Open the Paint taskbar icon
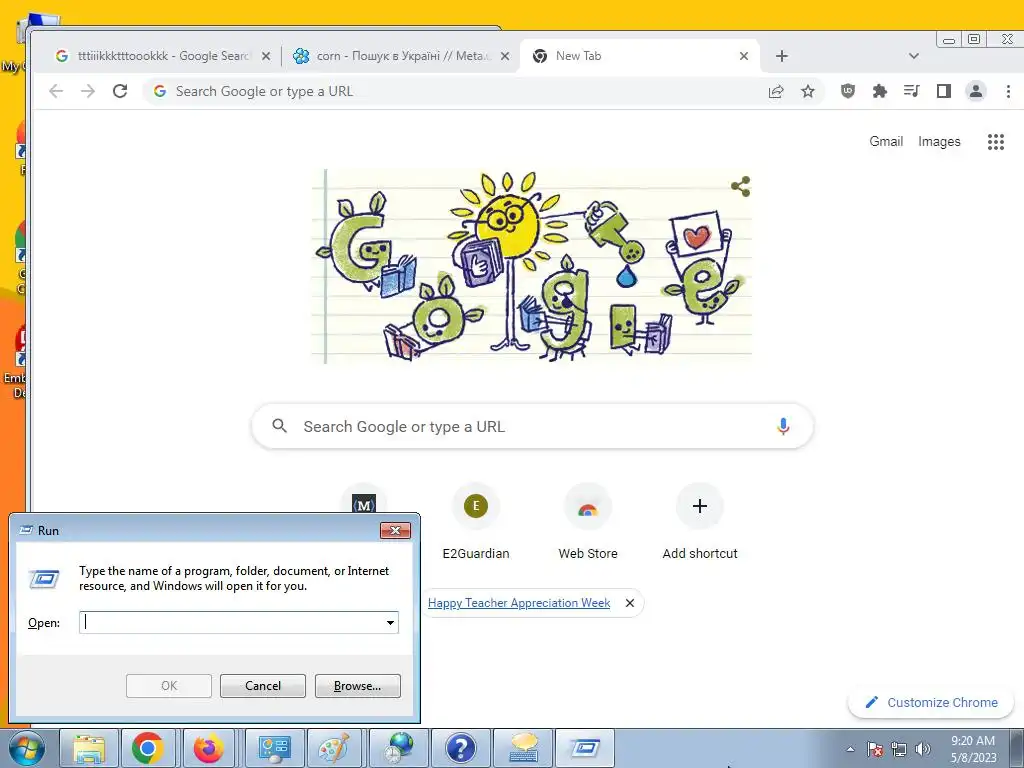Viewport: 1024px width, 768px height. coord(333,748)
